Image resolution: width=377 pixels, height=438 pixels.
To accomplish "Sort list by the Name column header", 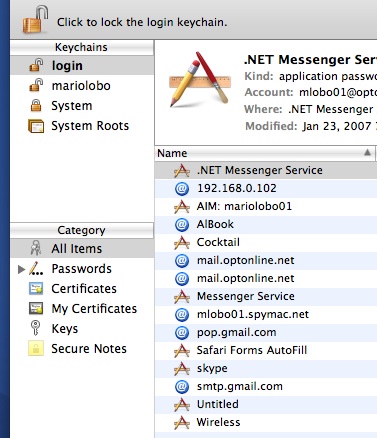I will (265, 153).
